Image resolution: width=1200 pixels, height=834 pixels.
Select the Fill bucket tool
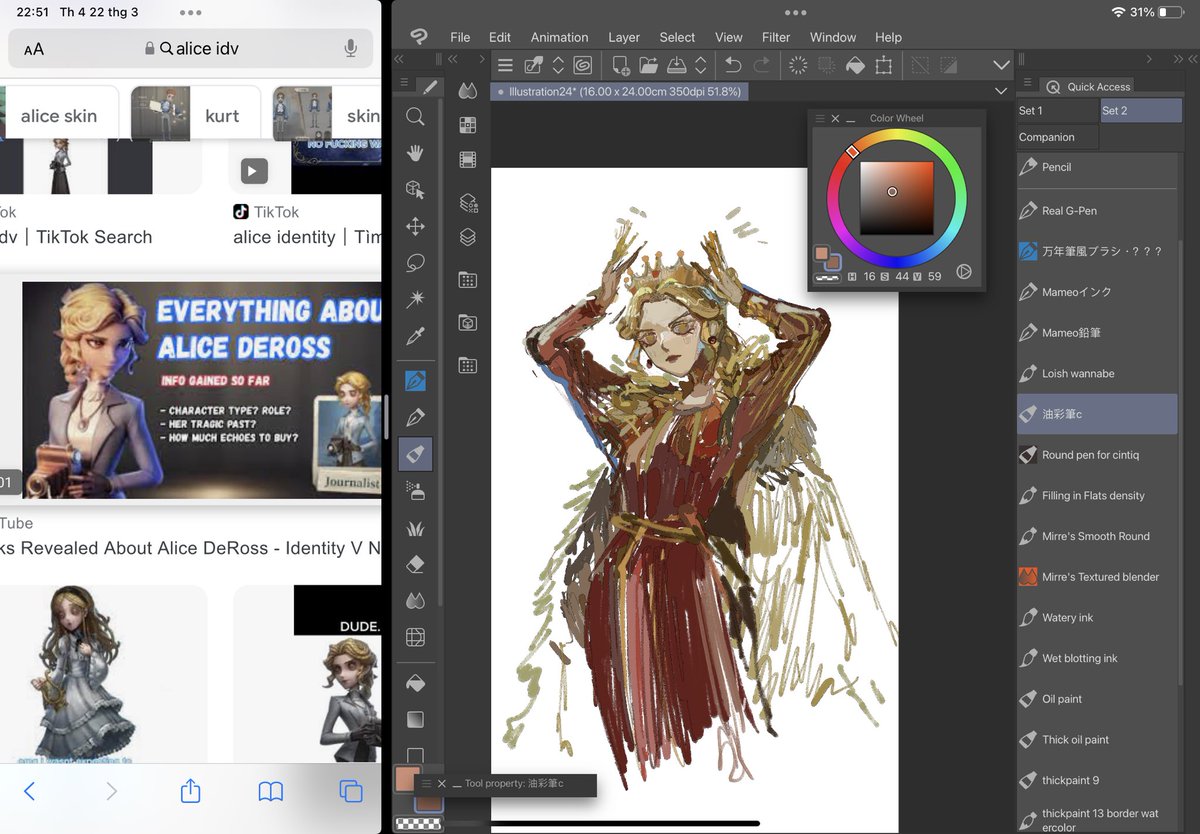415,683
